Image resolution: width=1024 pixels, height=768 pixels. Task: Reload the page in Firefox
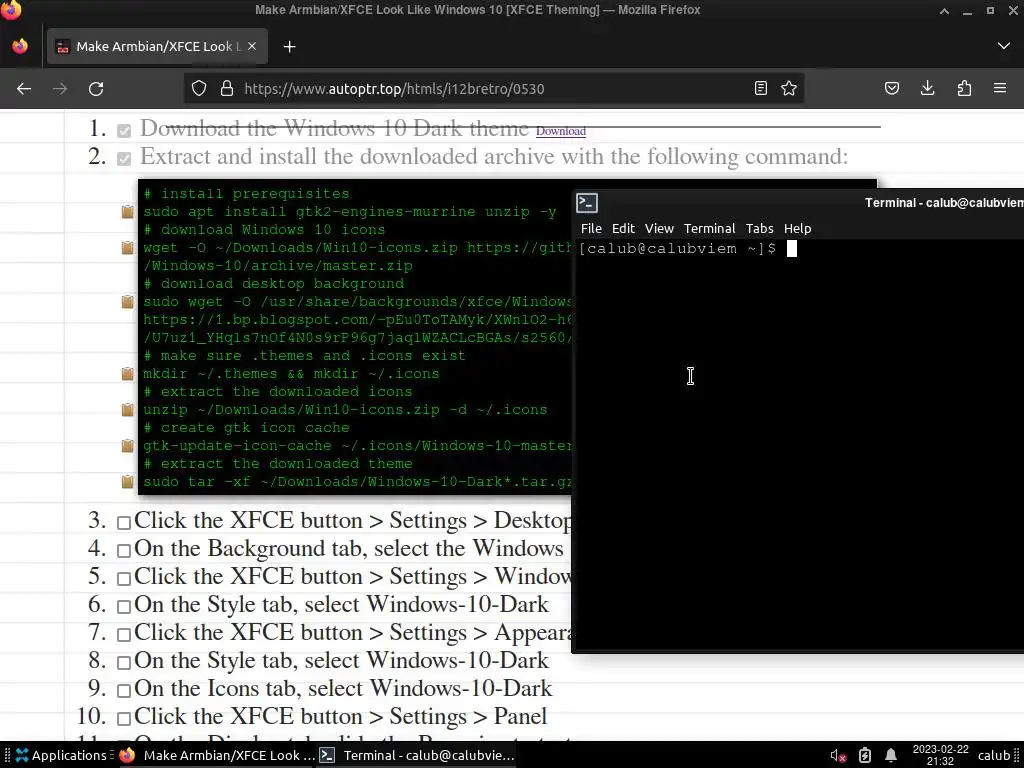(x=96, y=88)
